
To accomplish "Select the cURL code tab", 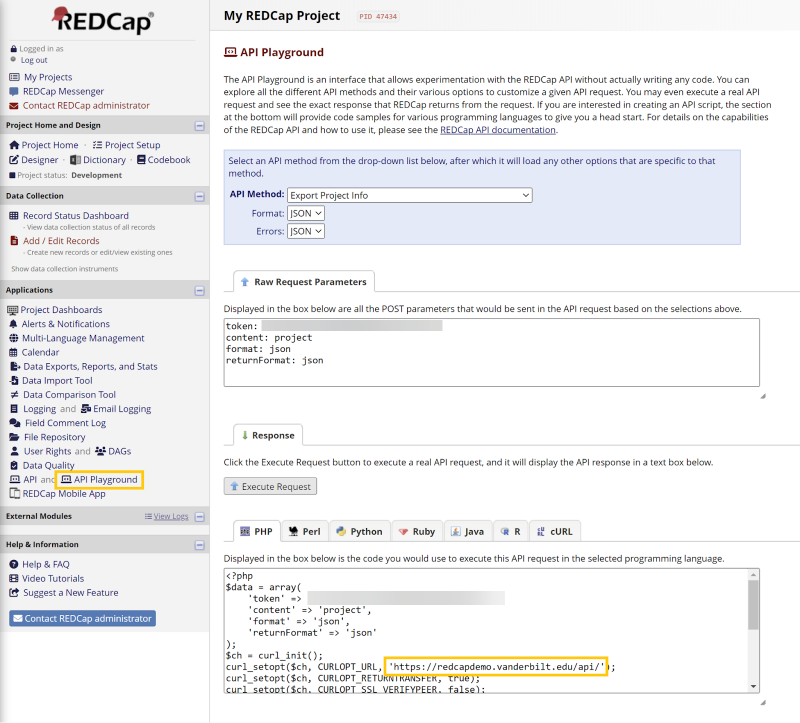I will (x=554, y=532).
